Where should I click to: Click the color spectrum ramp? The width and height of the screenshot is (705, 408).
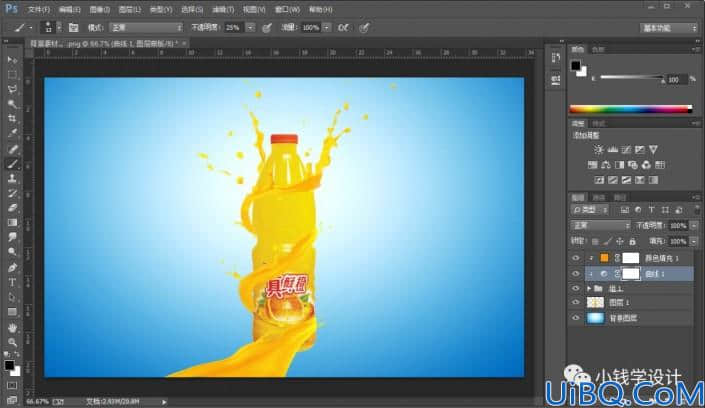pos(631,108)
